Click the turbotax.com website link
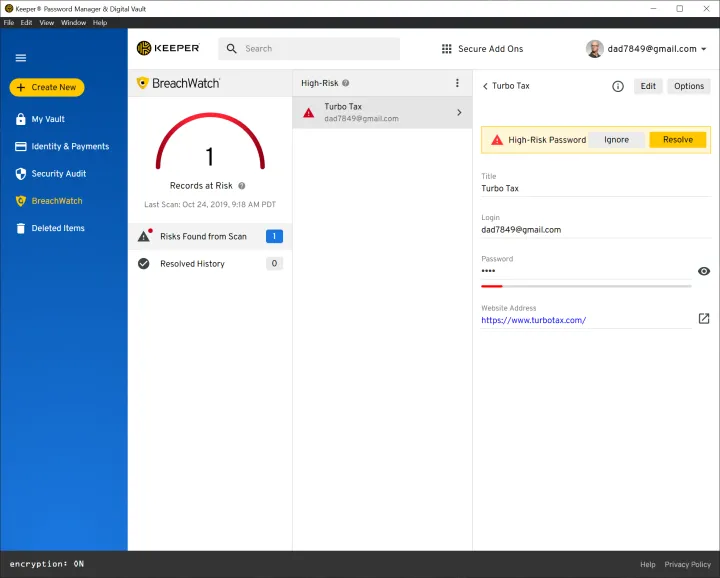This screenshot has width=720, height=578. [x=533, y=321]
